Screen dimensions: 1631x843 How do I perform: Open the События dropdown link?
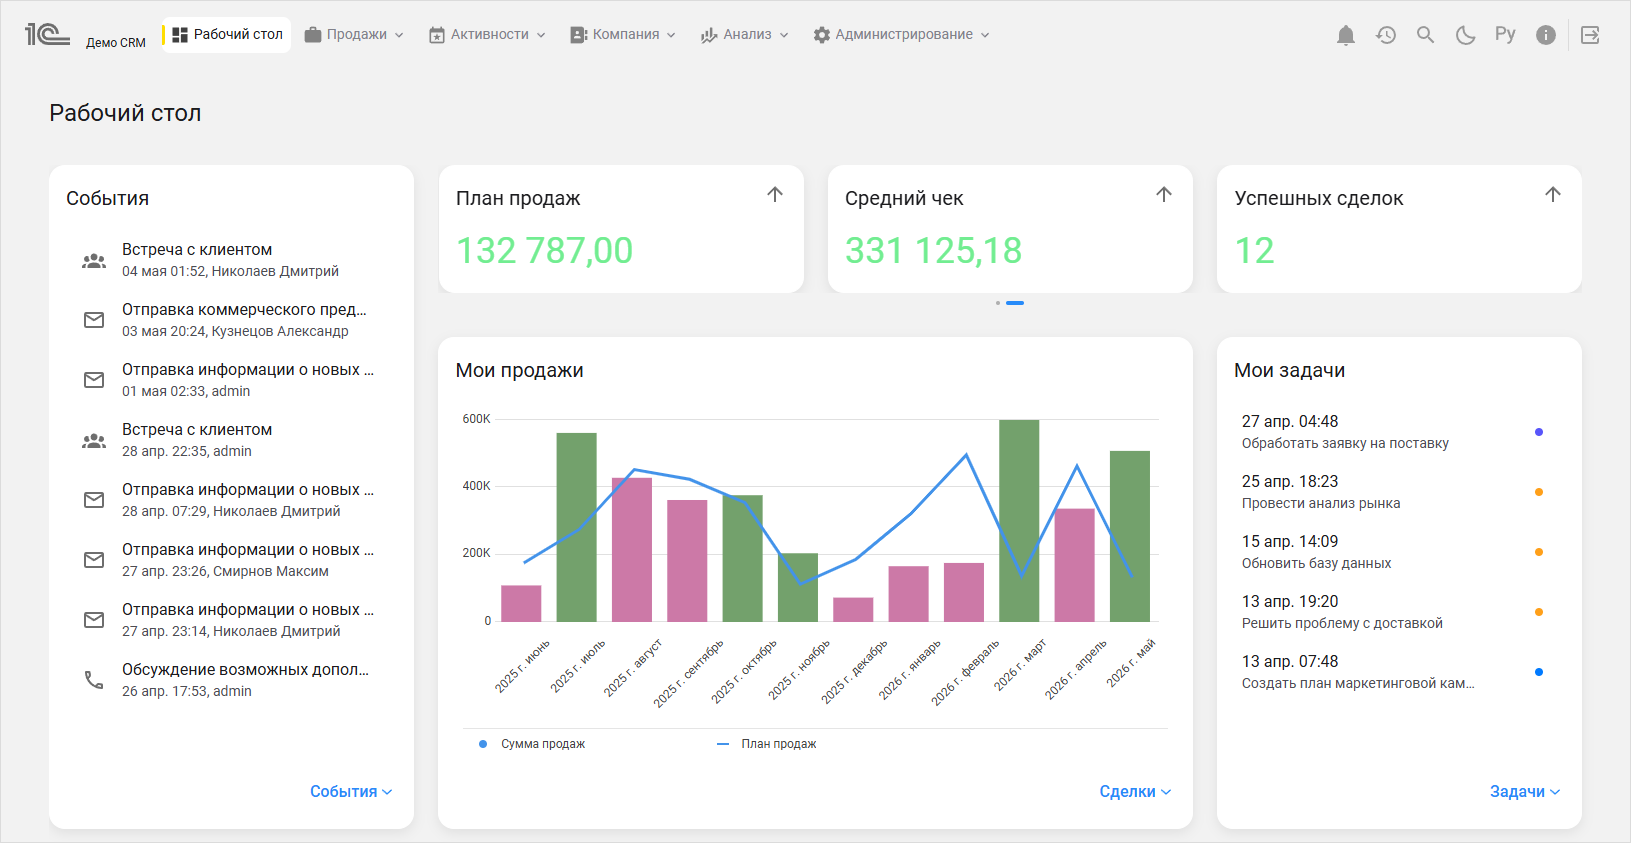click(351, 791)
